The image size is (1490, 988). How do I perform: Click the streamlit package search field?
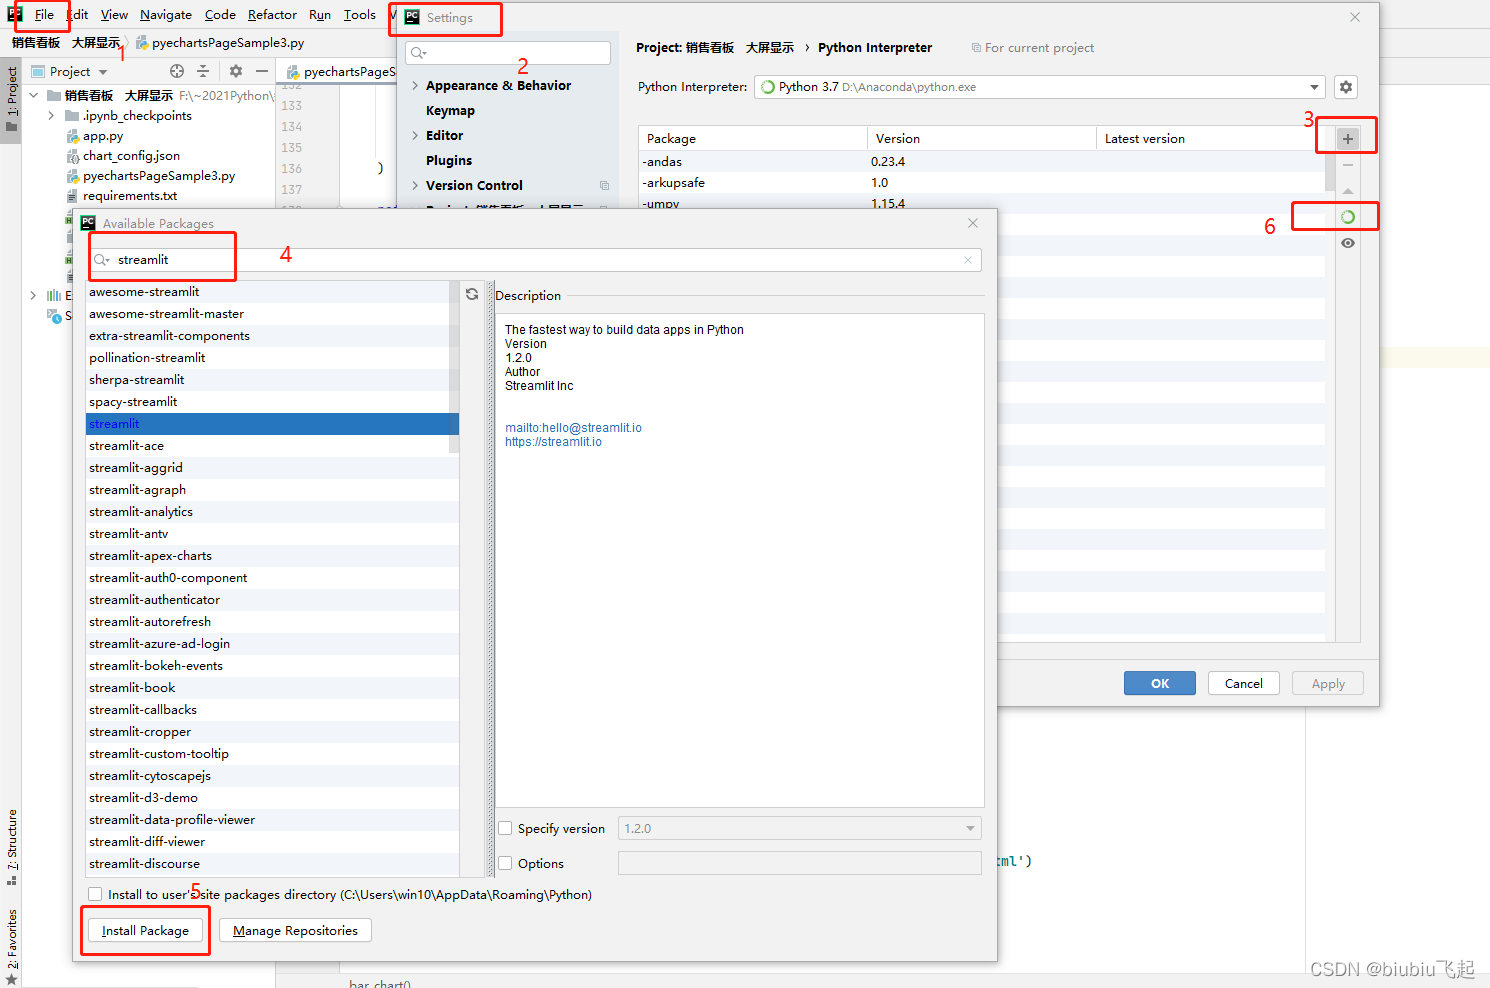535,260
